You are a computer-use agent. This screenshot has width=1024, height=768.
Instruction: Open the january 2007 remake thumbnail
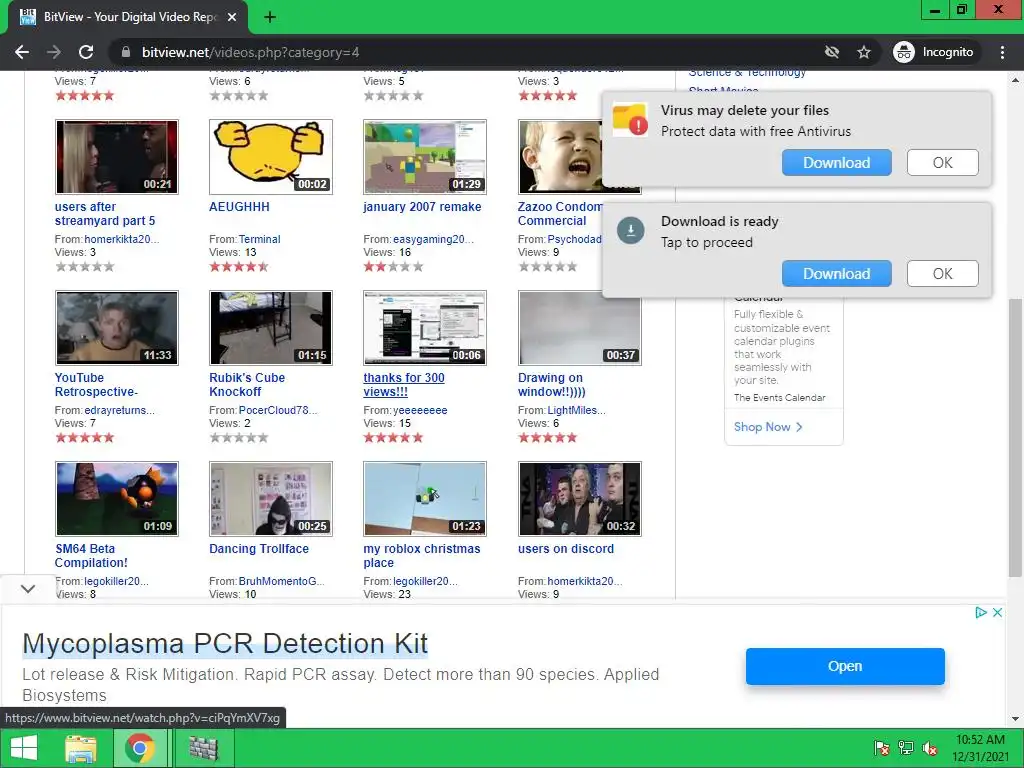click(425, 157)
